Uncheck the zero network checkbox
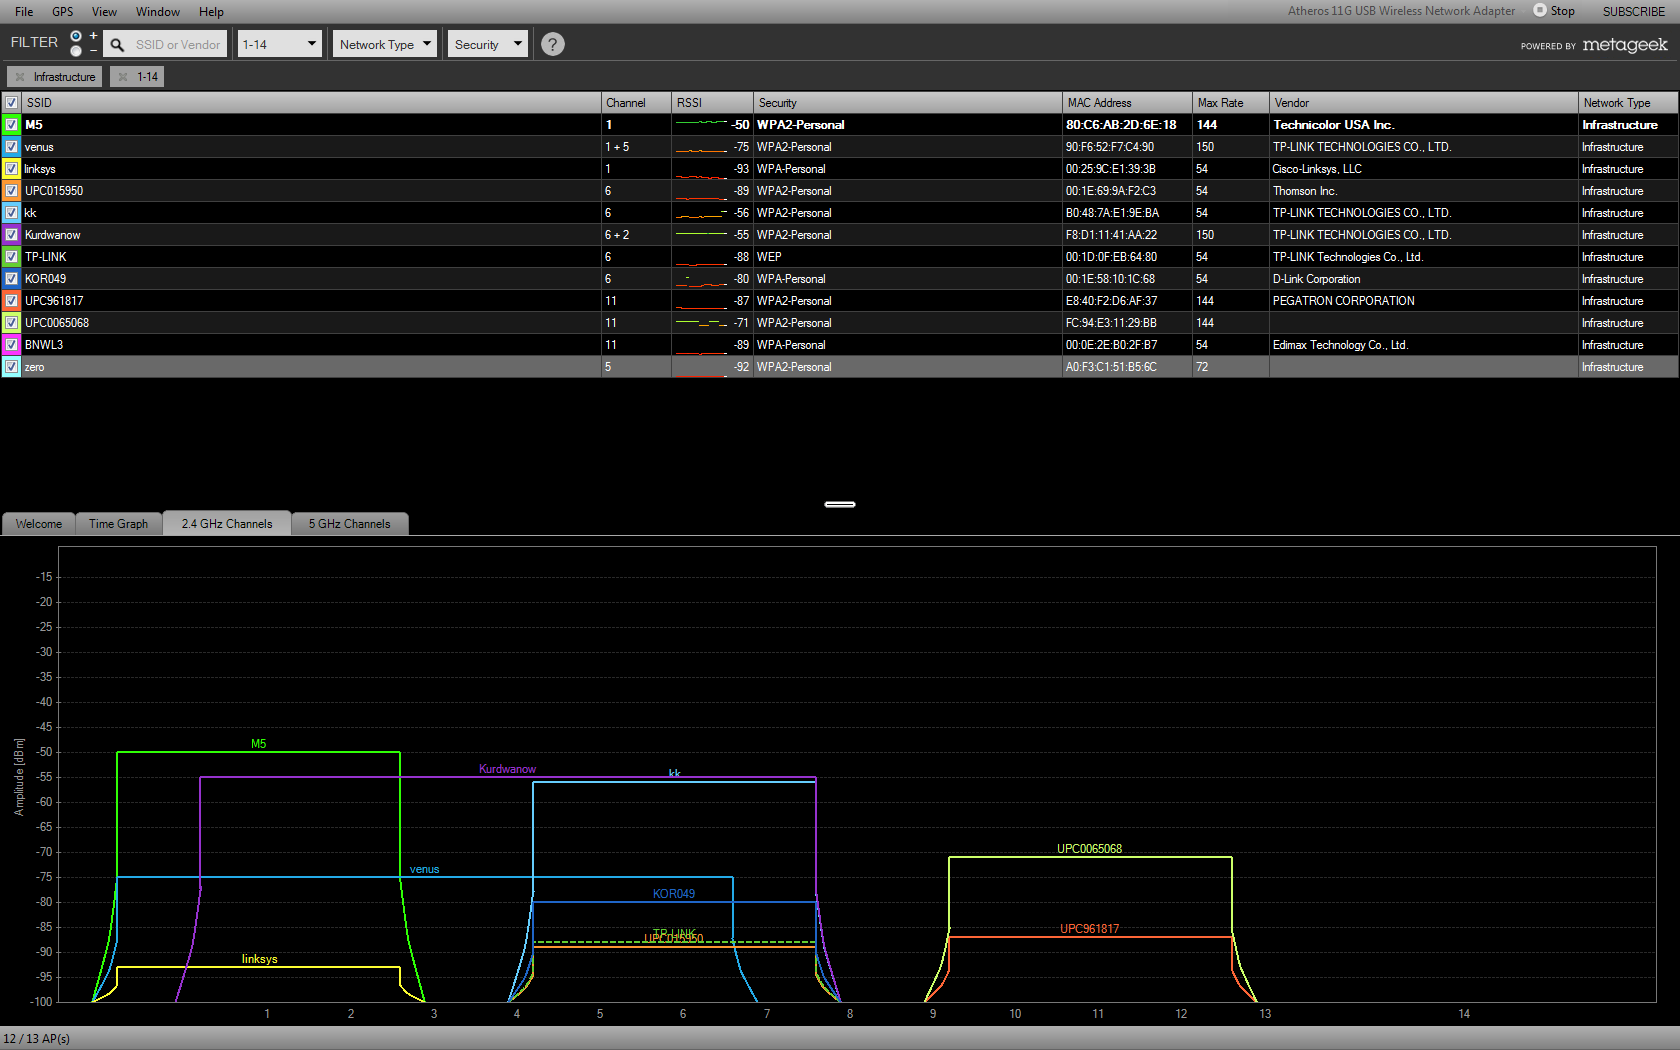This screenshot has height=1050, width=1680. click(x=11, y=367)
